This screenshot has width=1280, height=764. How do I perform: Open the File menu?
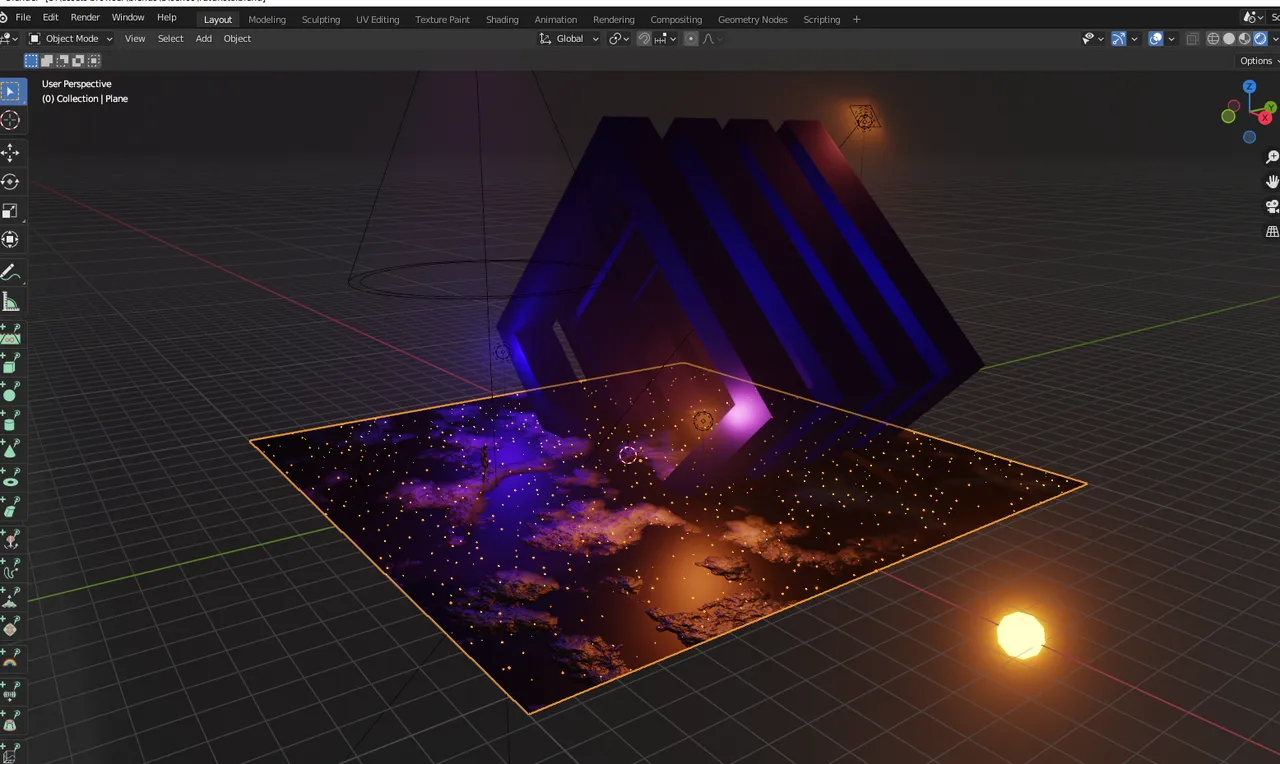coord(23,18)
